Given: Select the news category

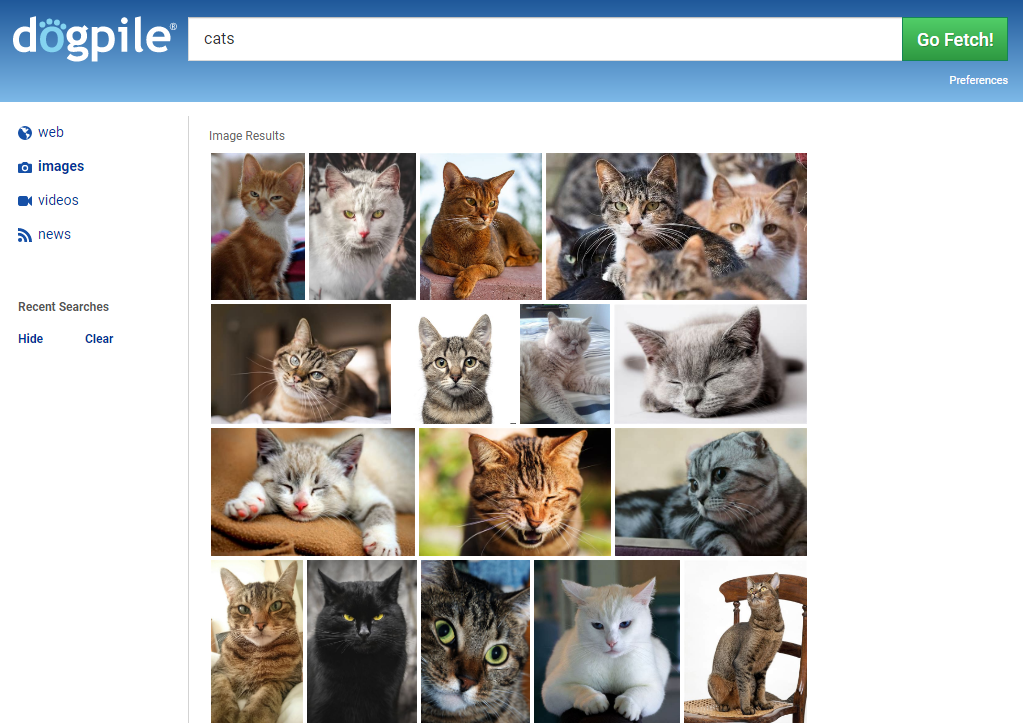Looking at the screenshot, I should pyautogui.click(x=54, y=234).
